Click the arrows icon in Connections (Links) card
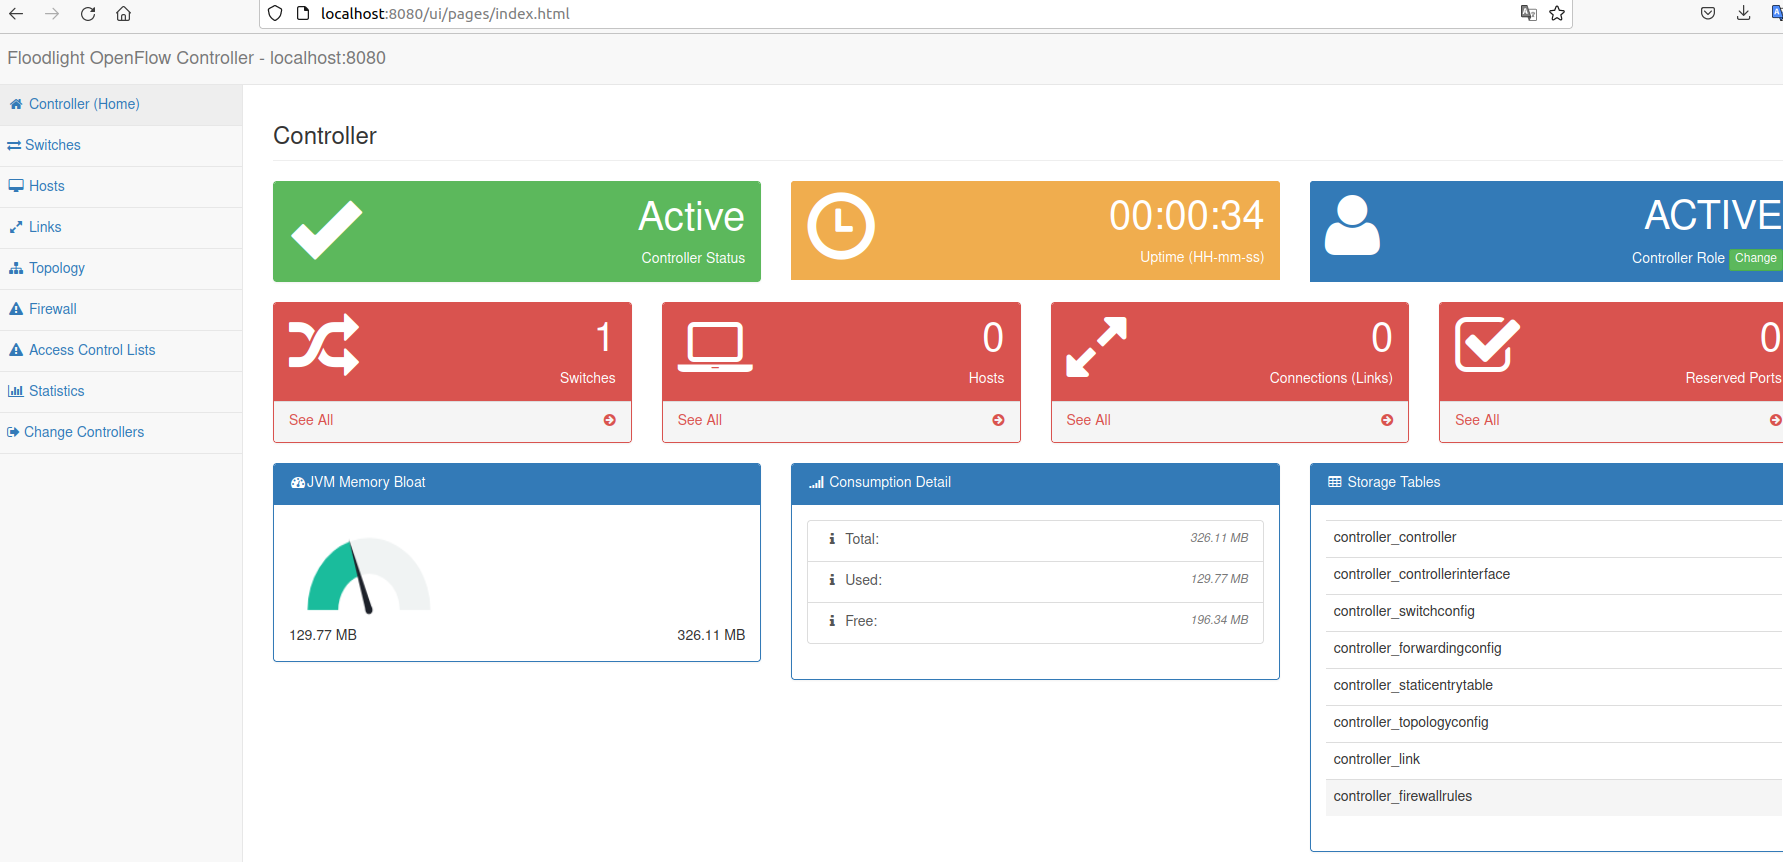This screenshot has height=862, width=1783. click(x=1097, y=347)
